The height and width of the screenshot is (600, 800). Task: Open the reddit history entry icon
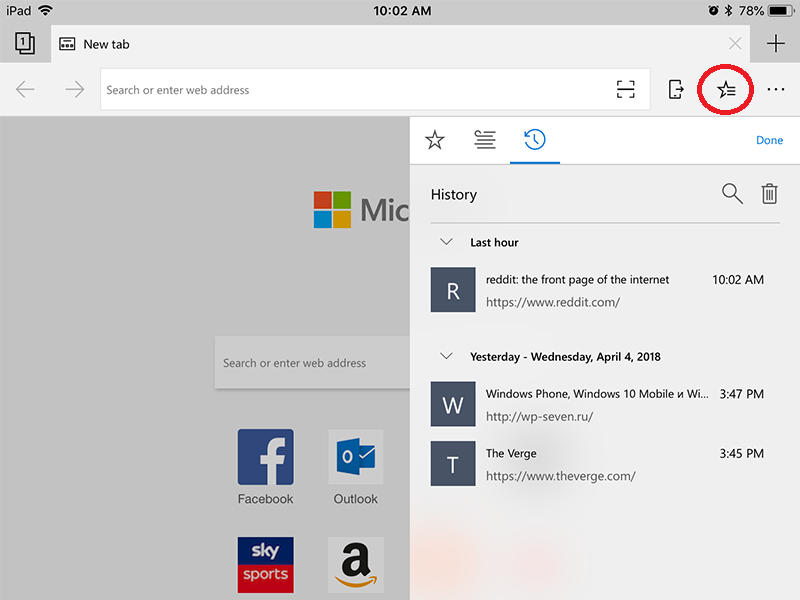tap(453, 290)
